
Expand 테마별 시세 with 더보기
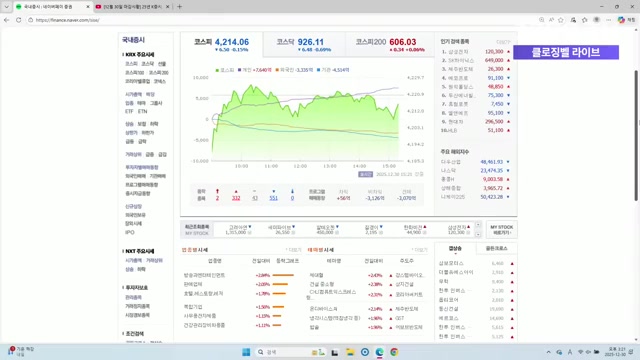pyautogui.click(x=420, y=250)
